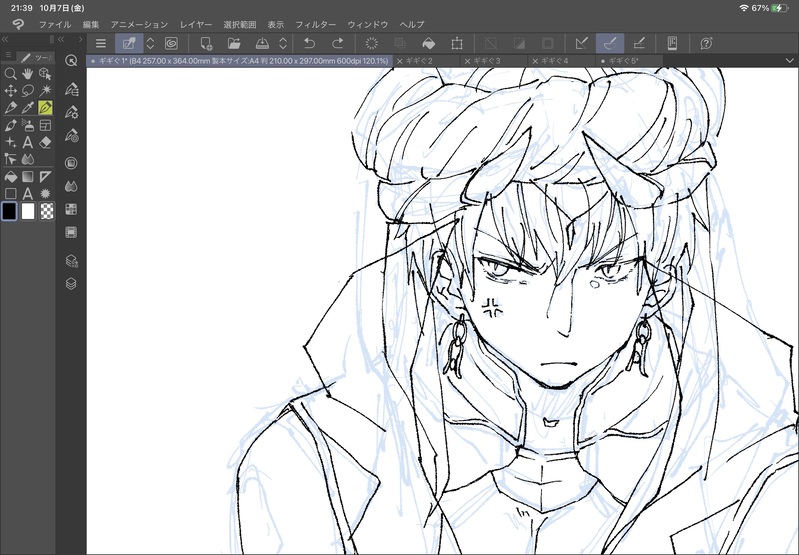Click the Fill bucket command bar icon

(429, 44)
